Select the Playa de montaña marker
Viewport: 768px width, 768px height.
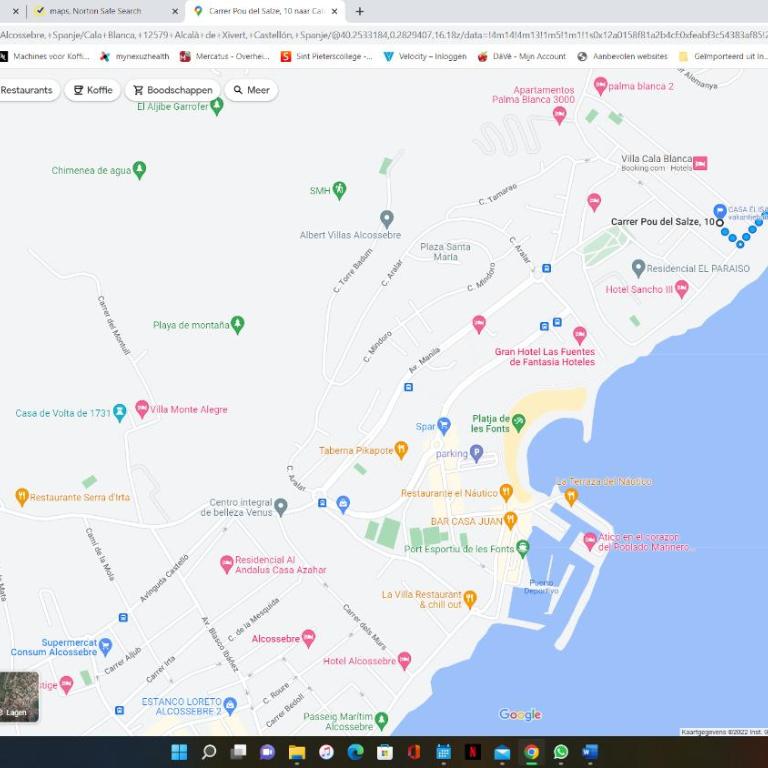click(x=238, y=325)
